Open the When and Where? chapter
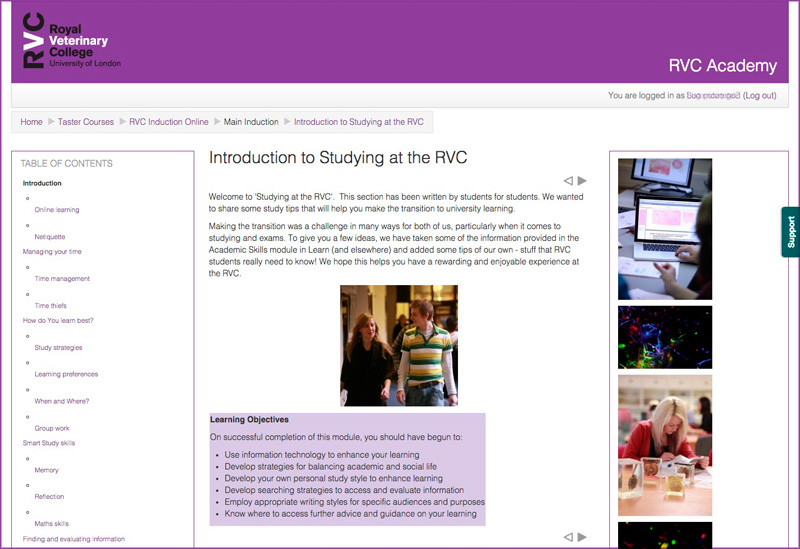This screenshot has width=800, height=549. 62,401
